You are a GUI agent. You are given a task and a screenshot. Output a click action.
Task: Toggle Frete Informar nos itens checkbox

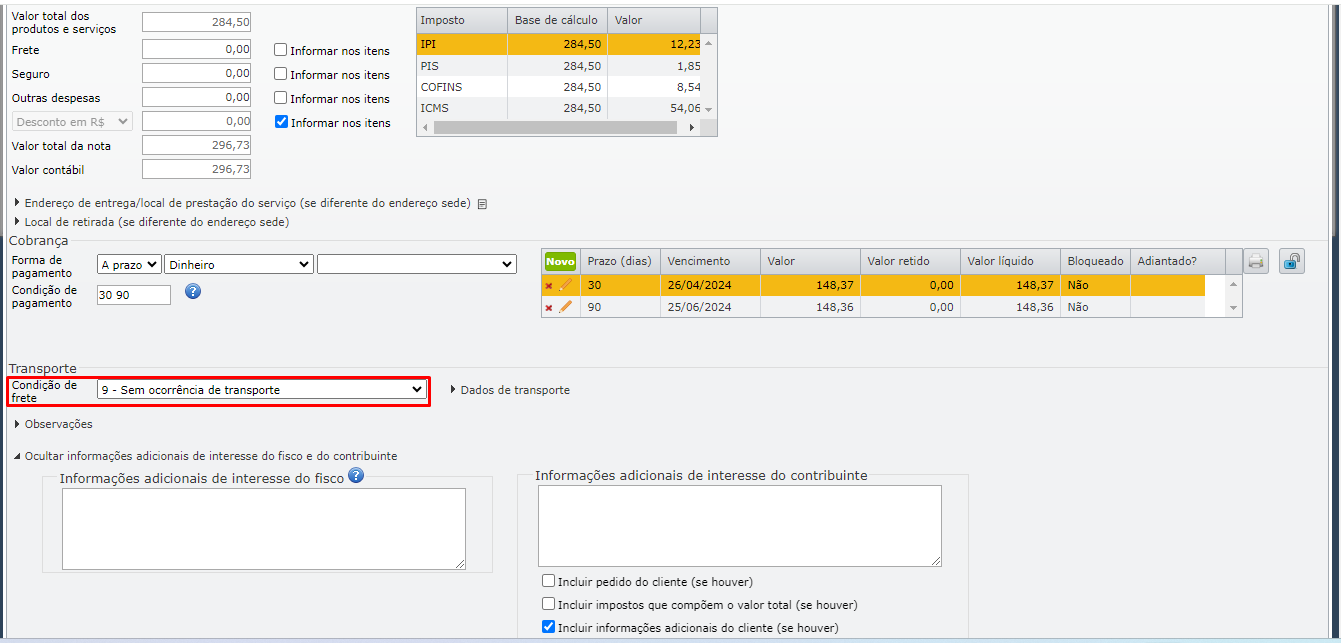281,50
